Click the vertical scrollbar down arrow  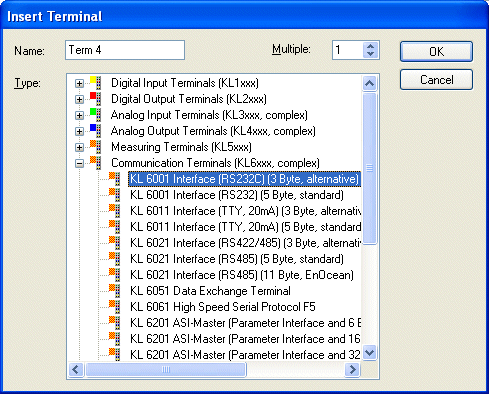click(369, 352)
